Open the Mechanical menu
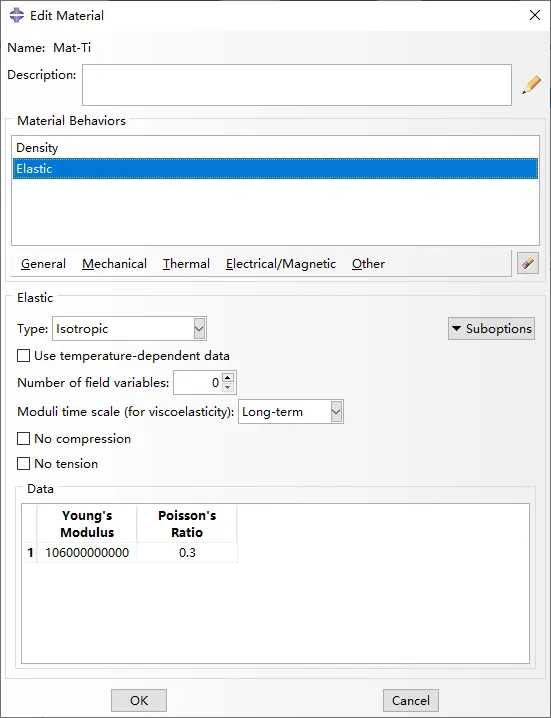The height and width of the screenshot is (718, 551). tap(115, 264)
